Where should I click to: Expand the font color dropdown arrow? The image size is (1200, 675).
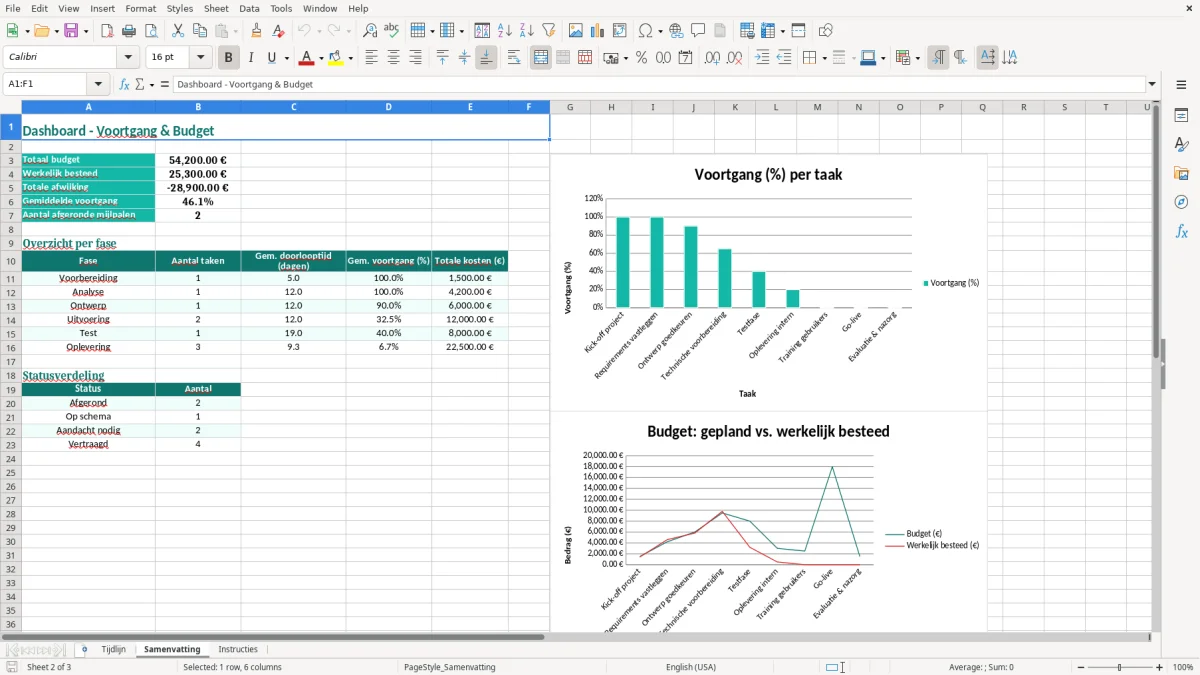[x=321, y=58]
